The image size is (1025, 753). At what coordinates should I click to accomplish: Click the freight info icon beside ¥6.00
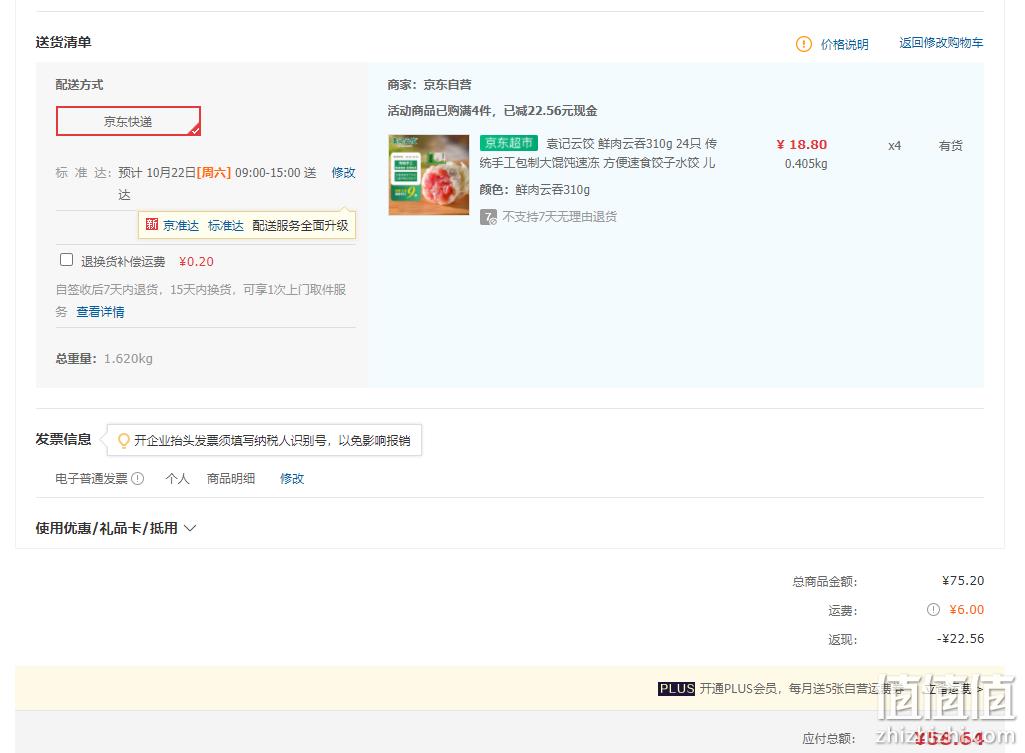(933, 610)
